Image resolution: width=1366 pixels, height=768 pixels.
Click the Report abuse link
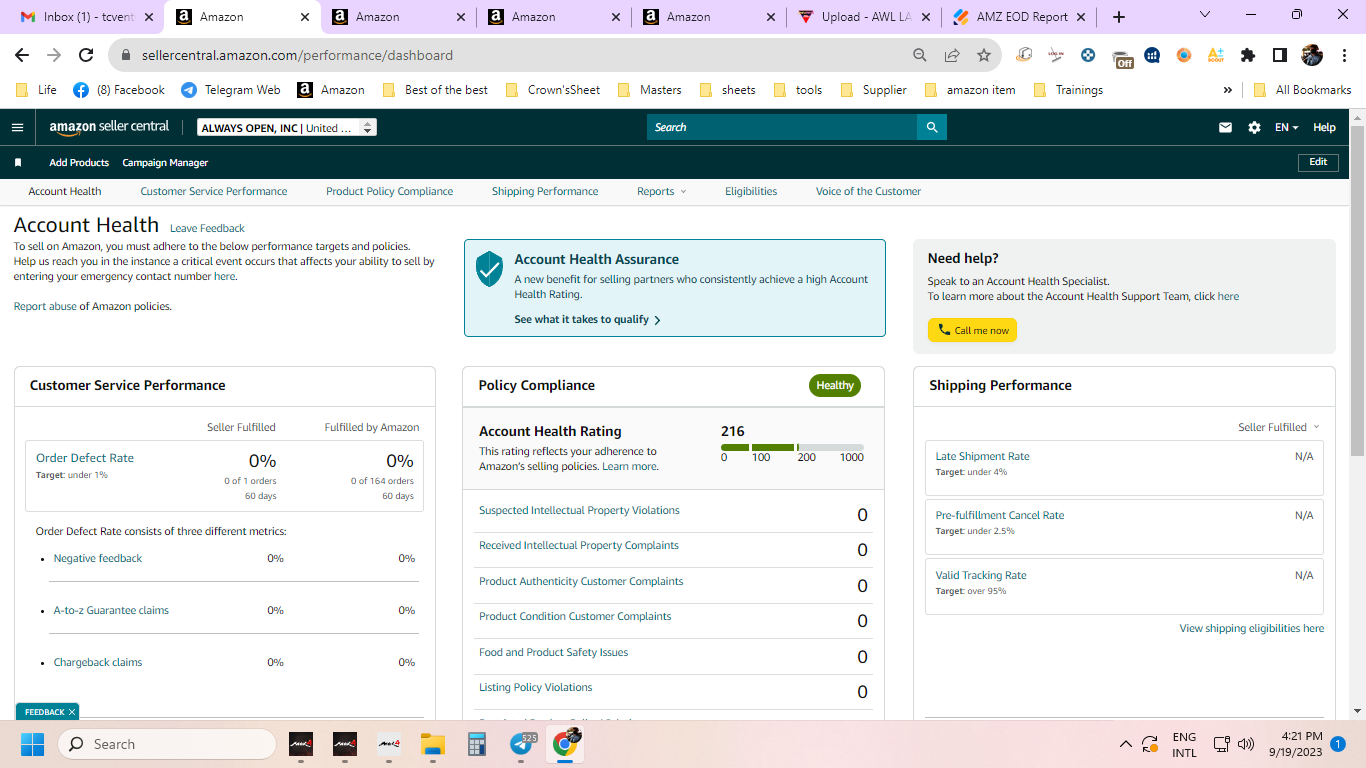click(x=45, y=306)
